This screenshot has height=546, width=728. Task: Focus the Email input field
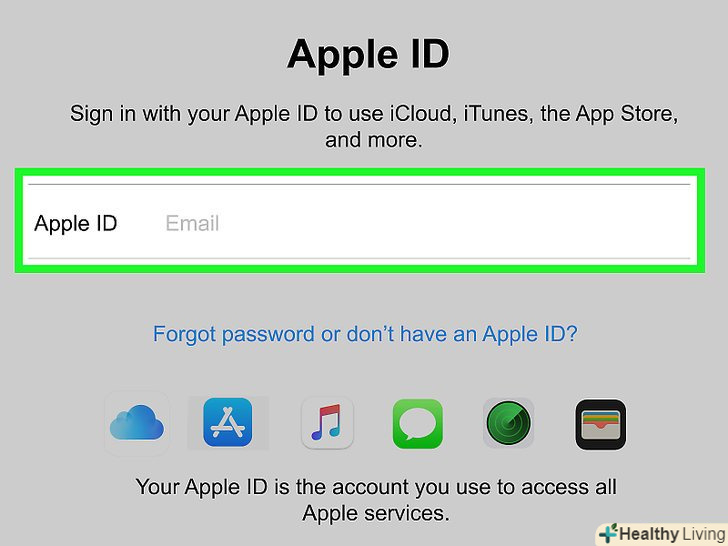426,223
